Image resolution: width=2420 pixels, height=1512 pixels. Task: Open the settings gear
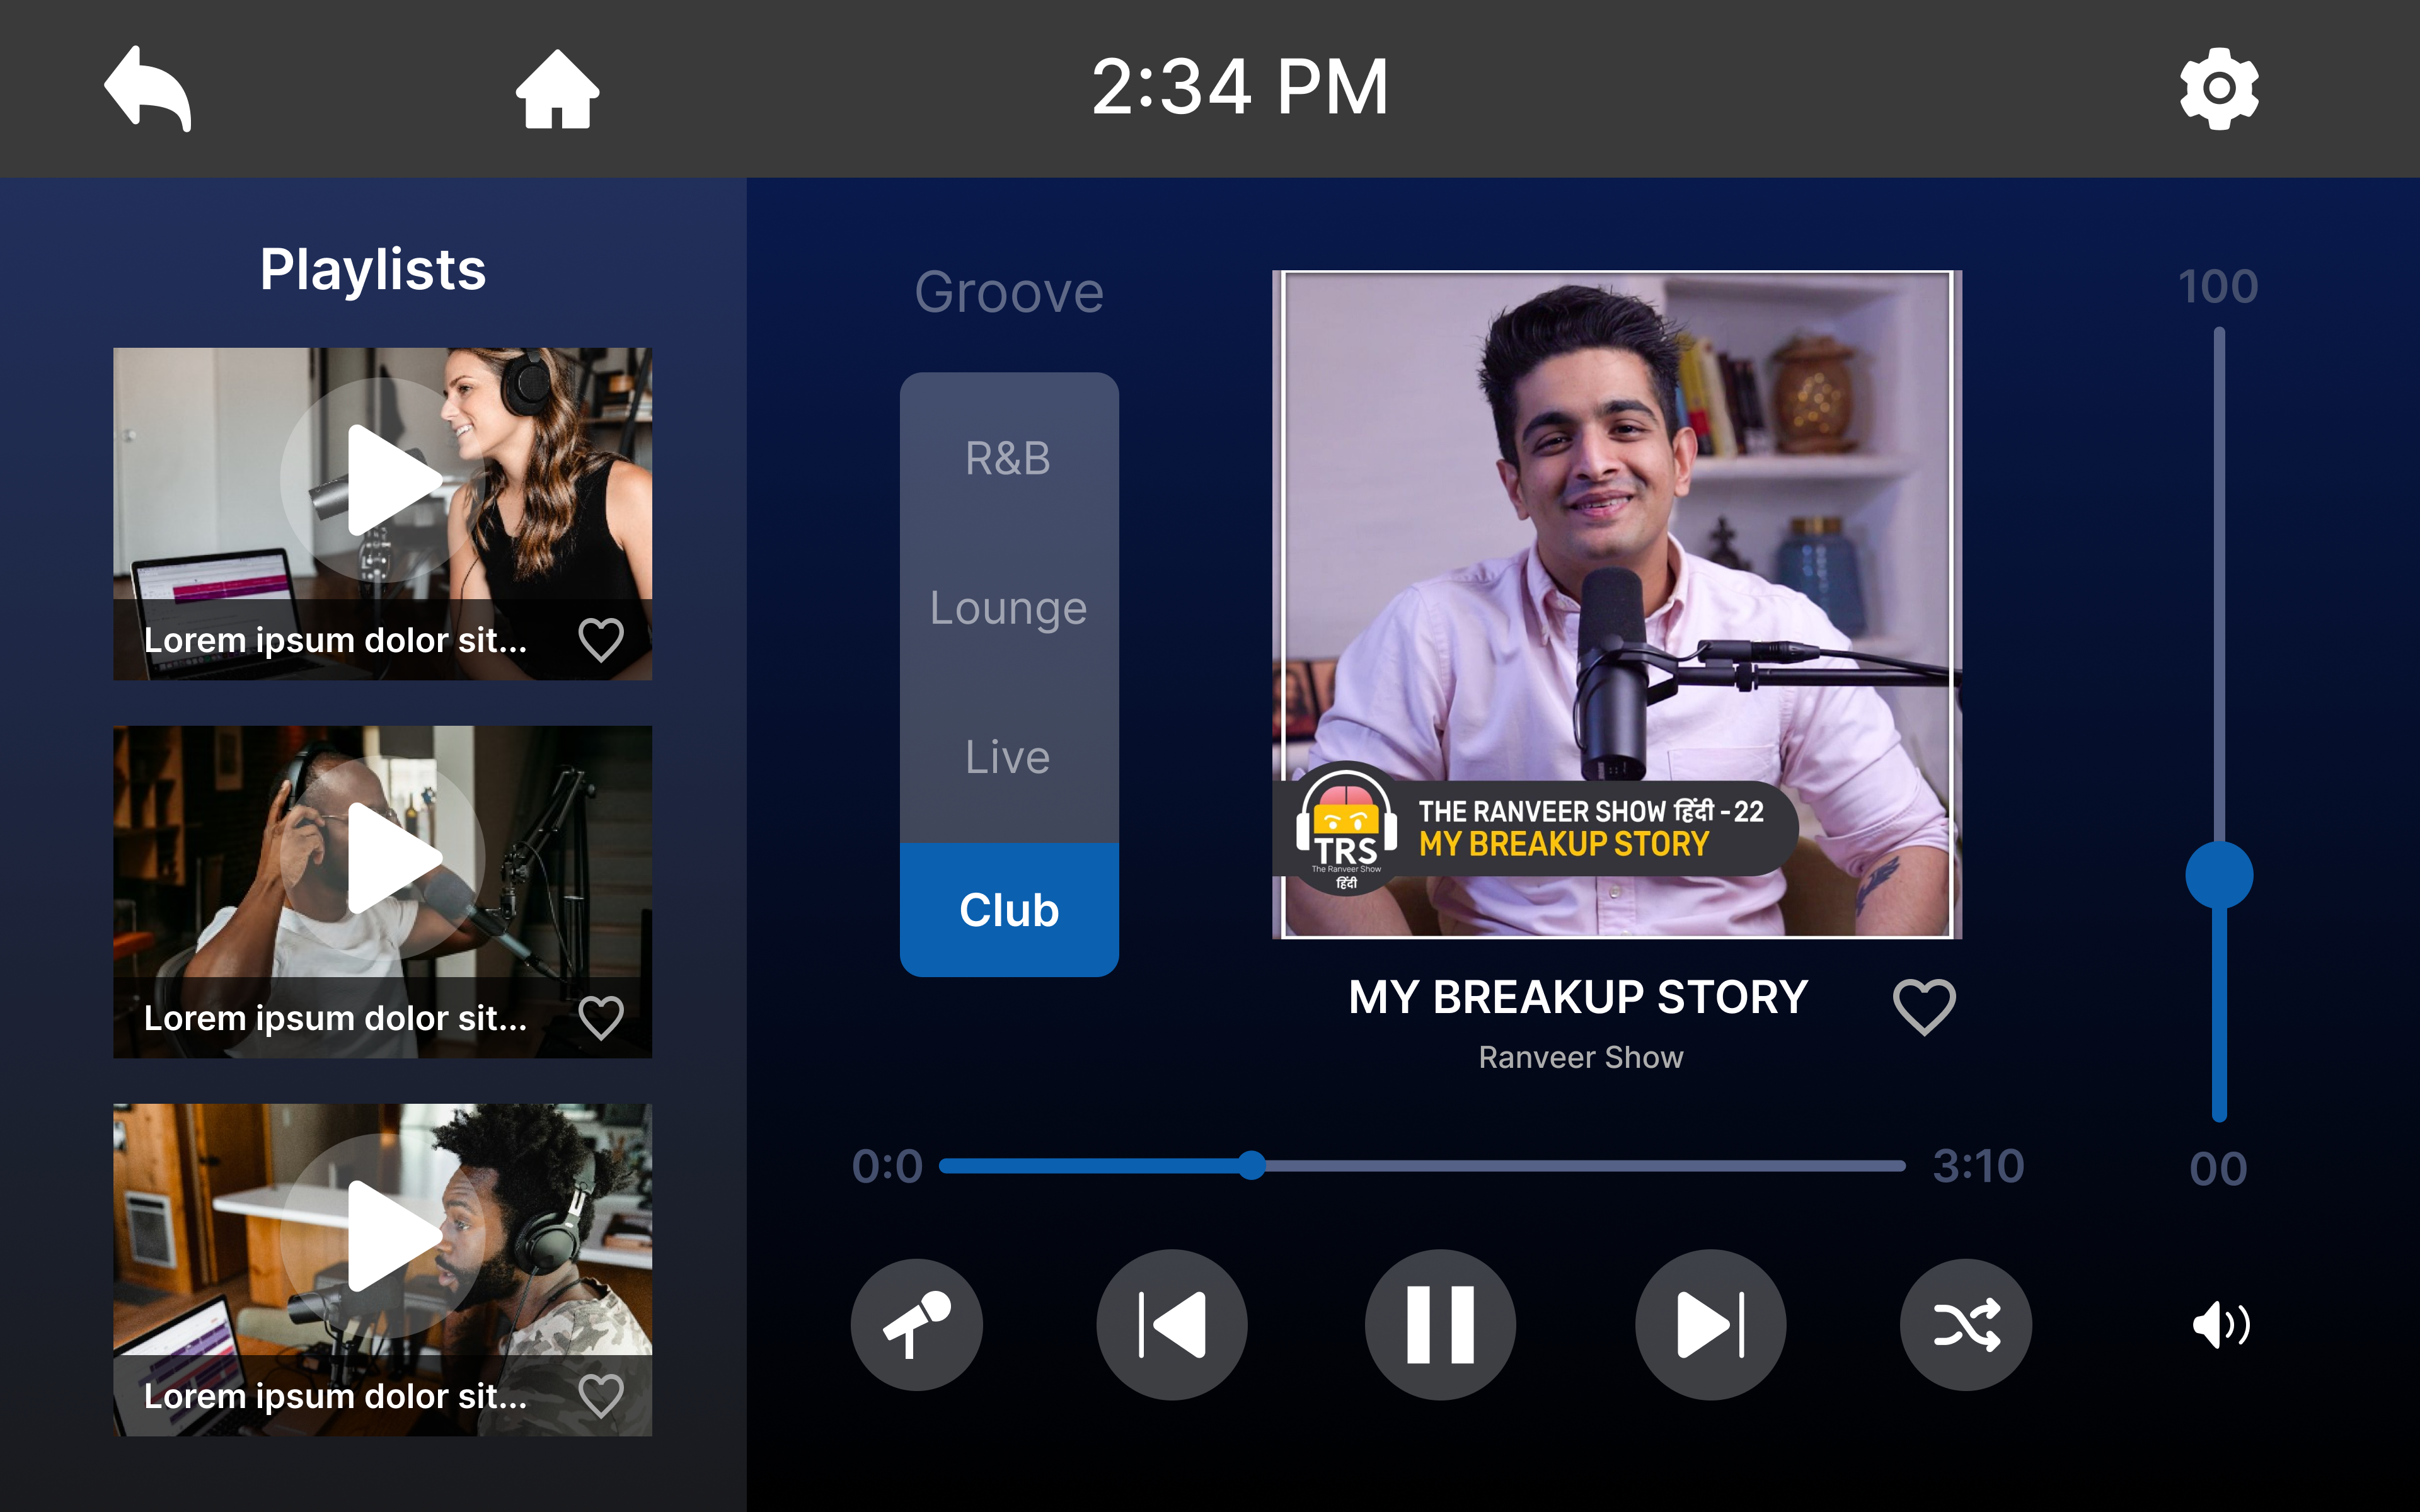tap(2218, 89)
